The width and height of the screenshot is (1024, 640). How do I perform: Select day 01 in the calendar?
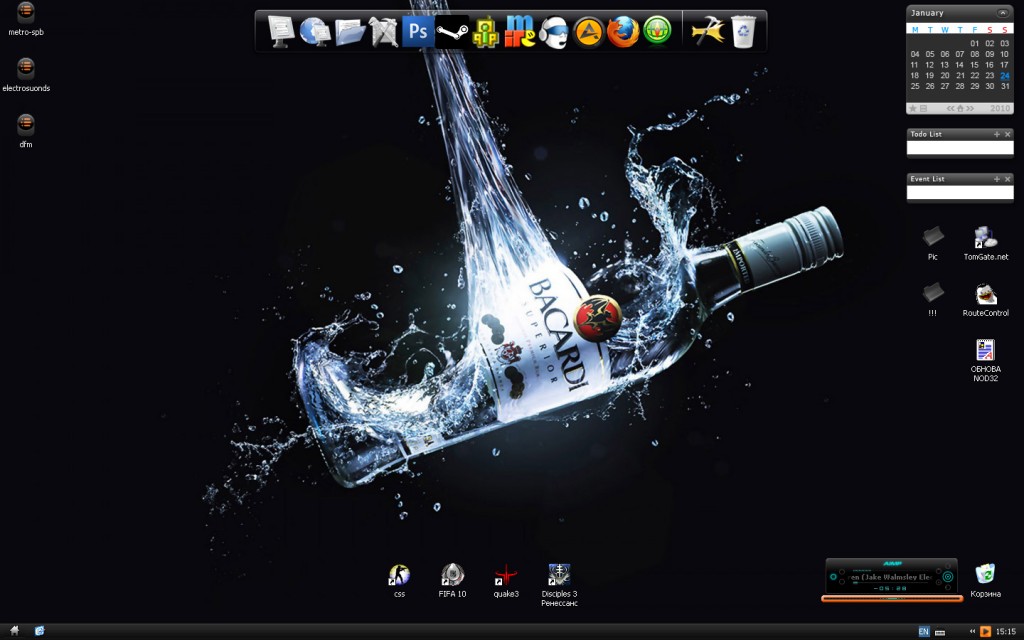[x=974, y=44]
